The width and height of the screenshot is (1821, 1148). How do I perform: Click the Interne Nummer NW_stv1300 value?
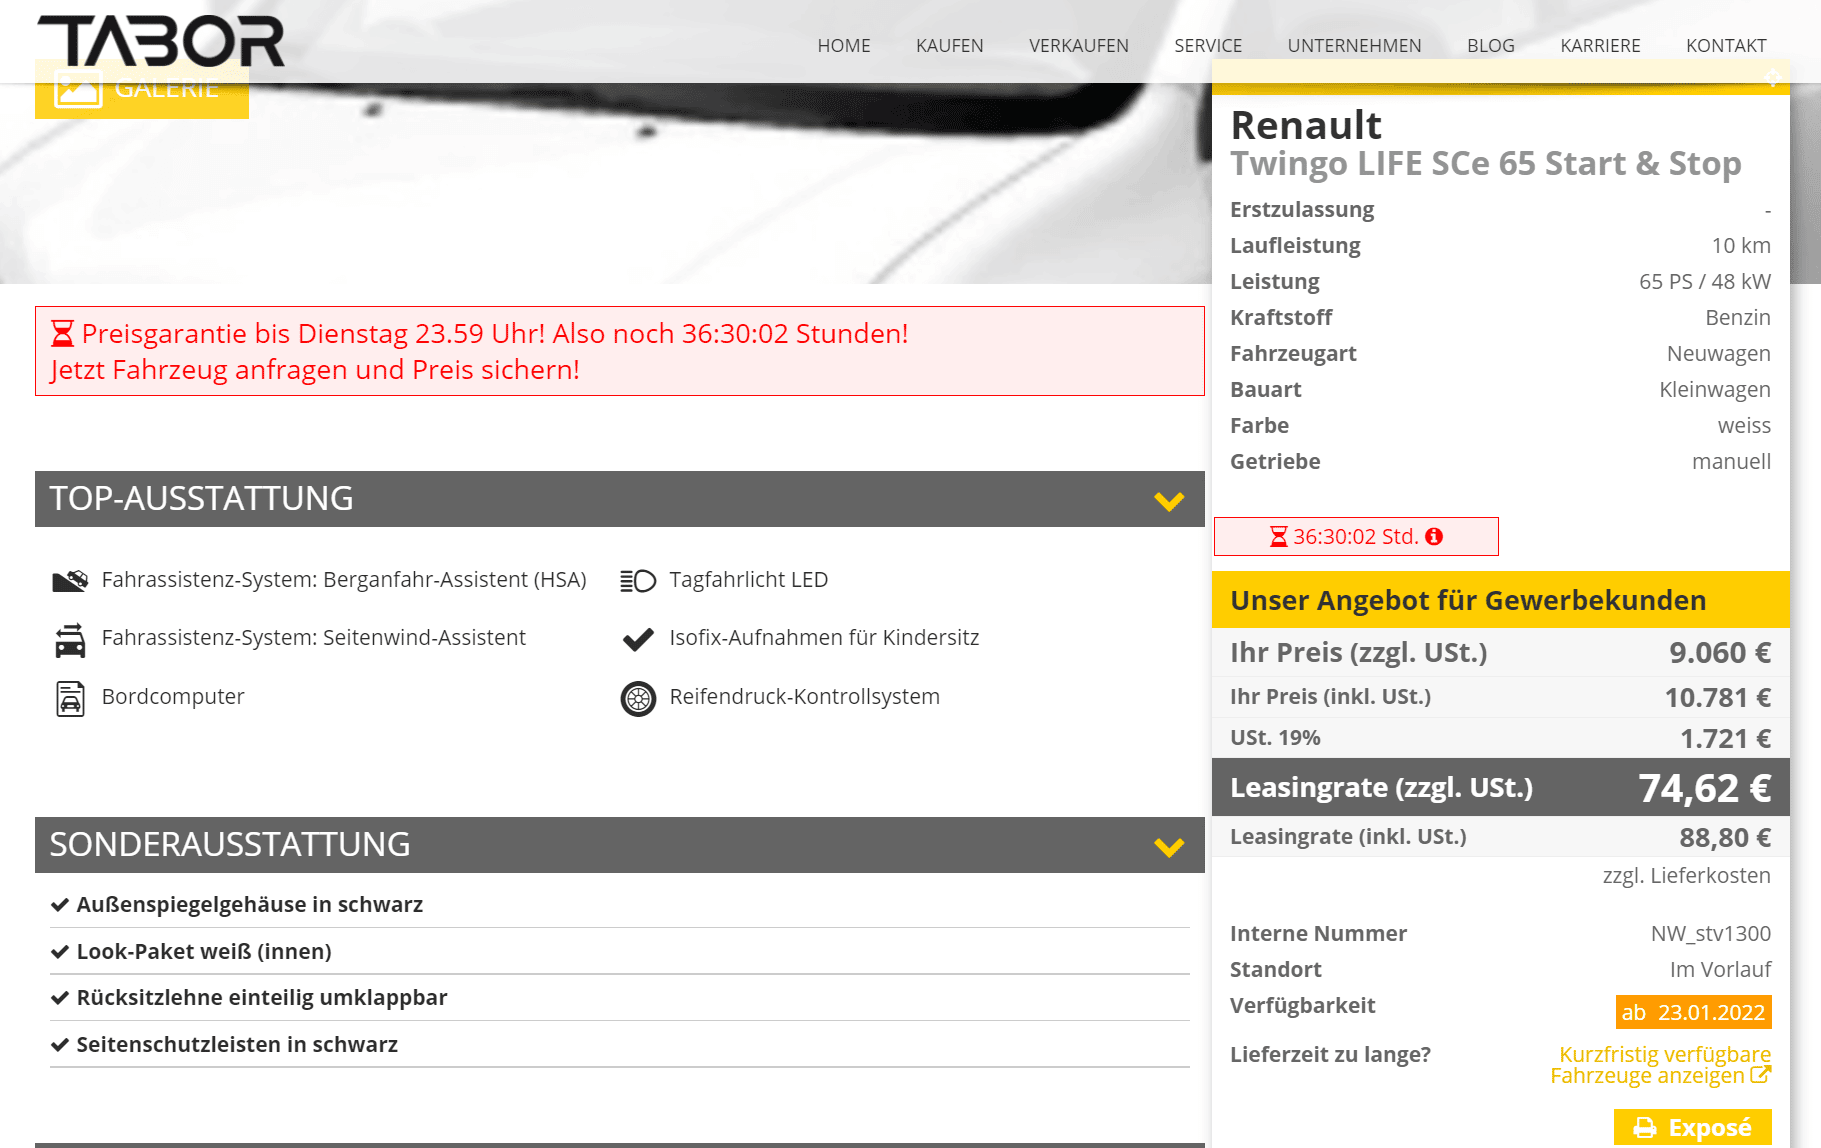1711,934
